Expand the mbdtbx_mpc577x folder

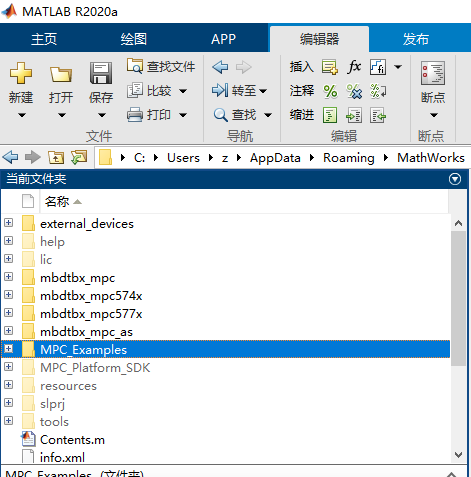(x=9, y=313)
